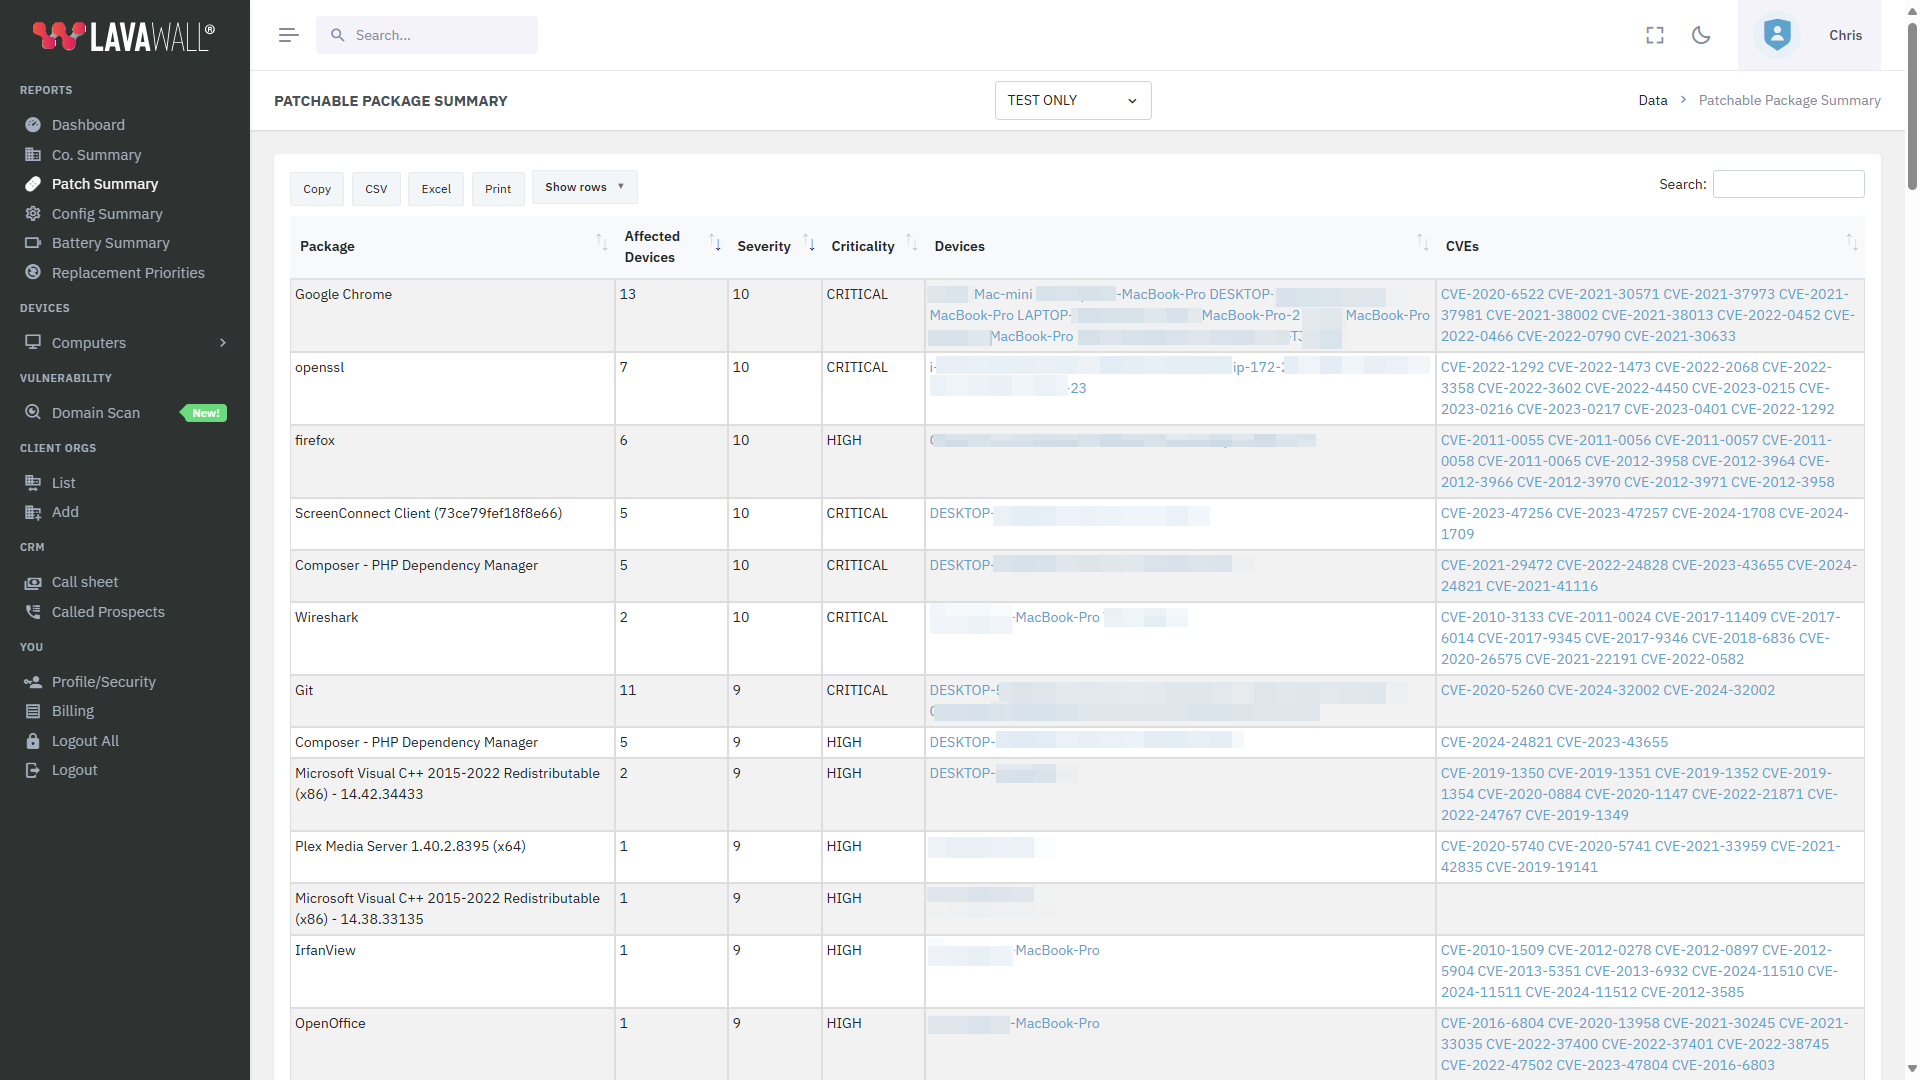
Task: Open Battery Summary report
Action: pos(110,243)
